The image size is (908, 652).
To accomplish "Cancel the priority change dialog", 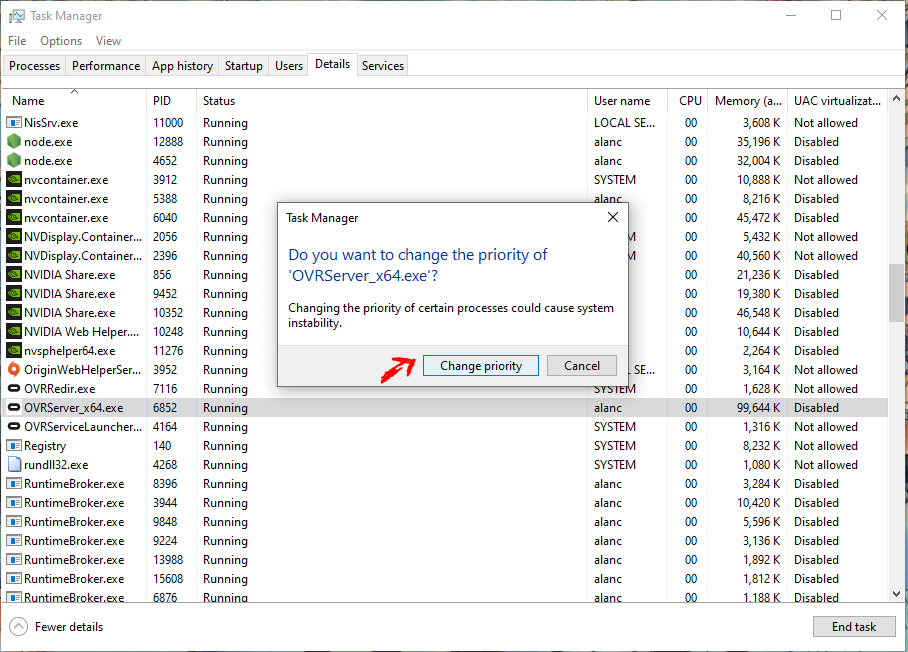I will [x=582, y=366].
